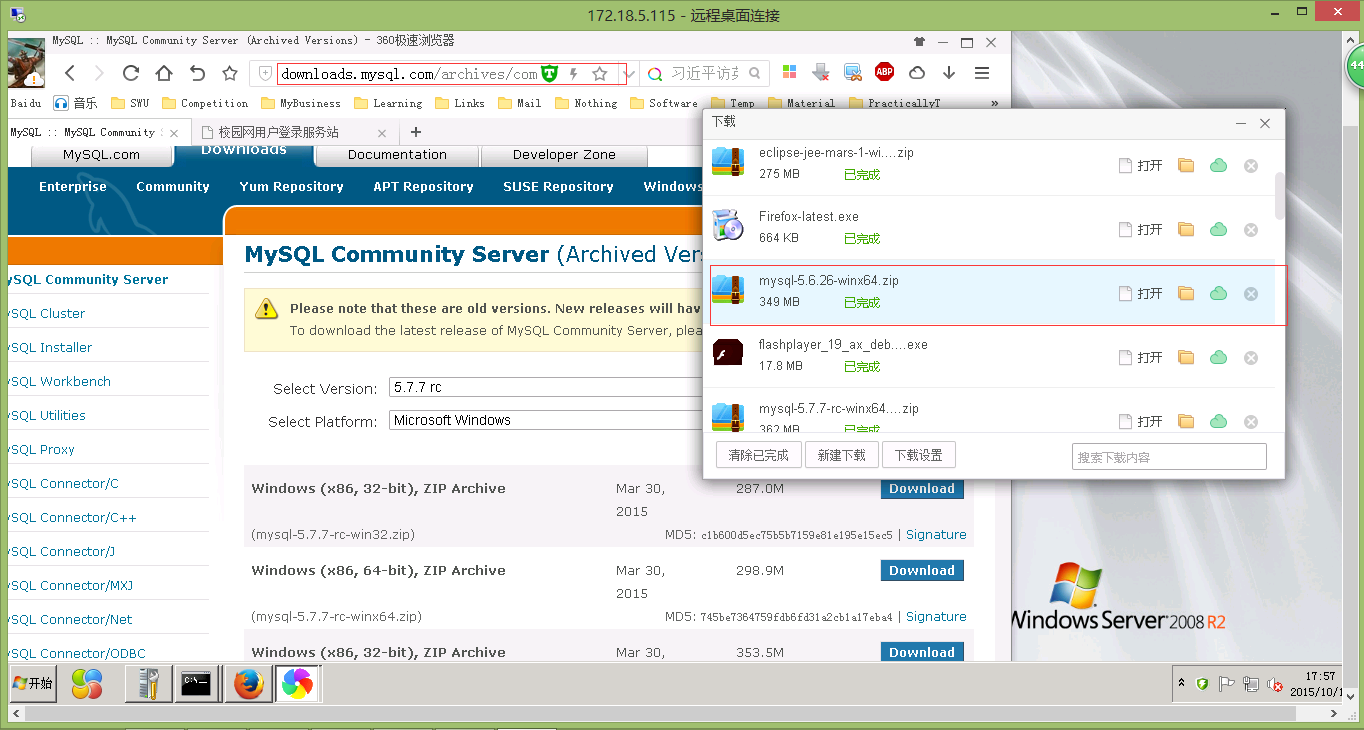Screen dimensions: 1364x730
Task: Show hidden system tray icons arrow
Action: 1181,683
